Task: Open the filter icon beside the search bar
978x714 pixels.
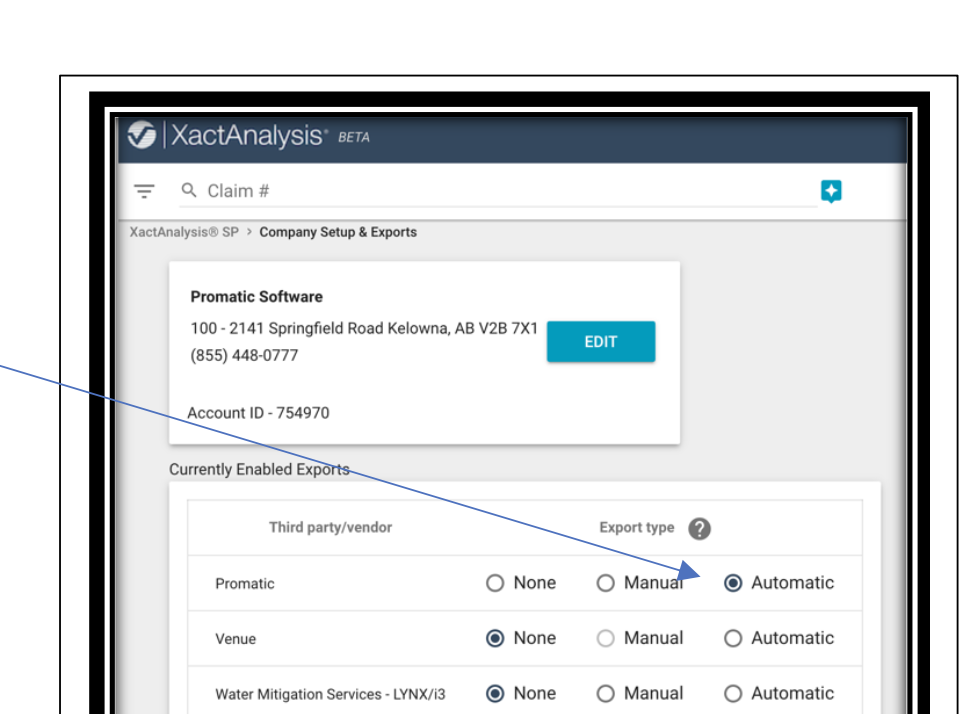Action: (144, 190)
